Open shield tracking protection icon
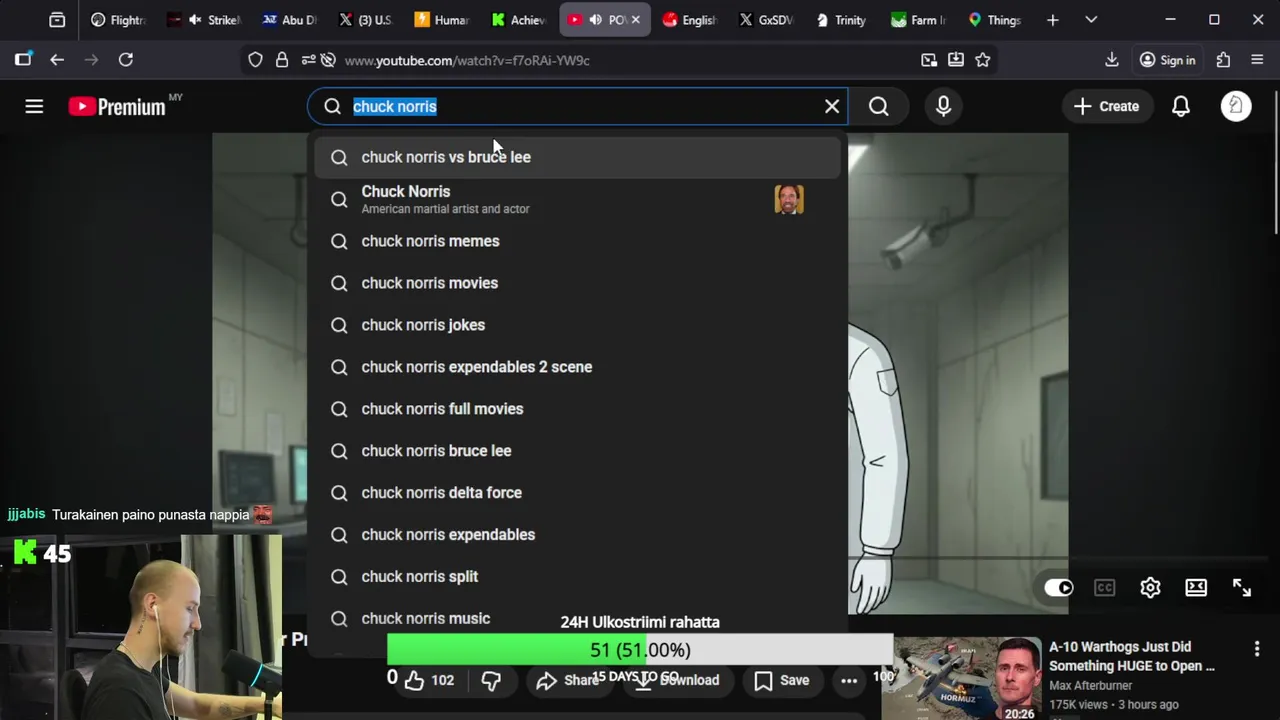 coord(255,60)
